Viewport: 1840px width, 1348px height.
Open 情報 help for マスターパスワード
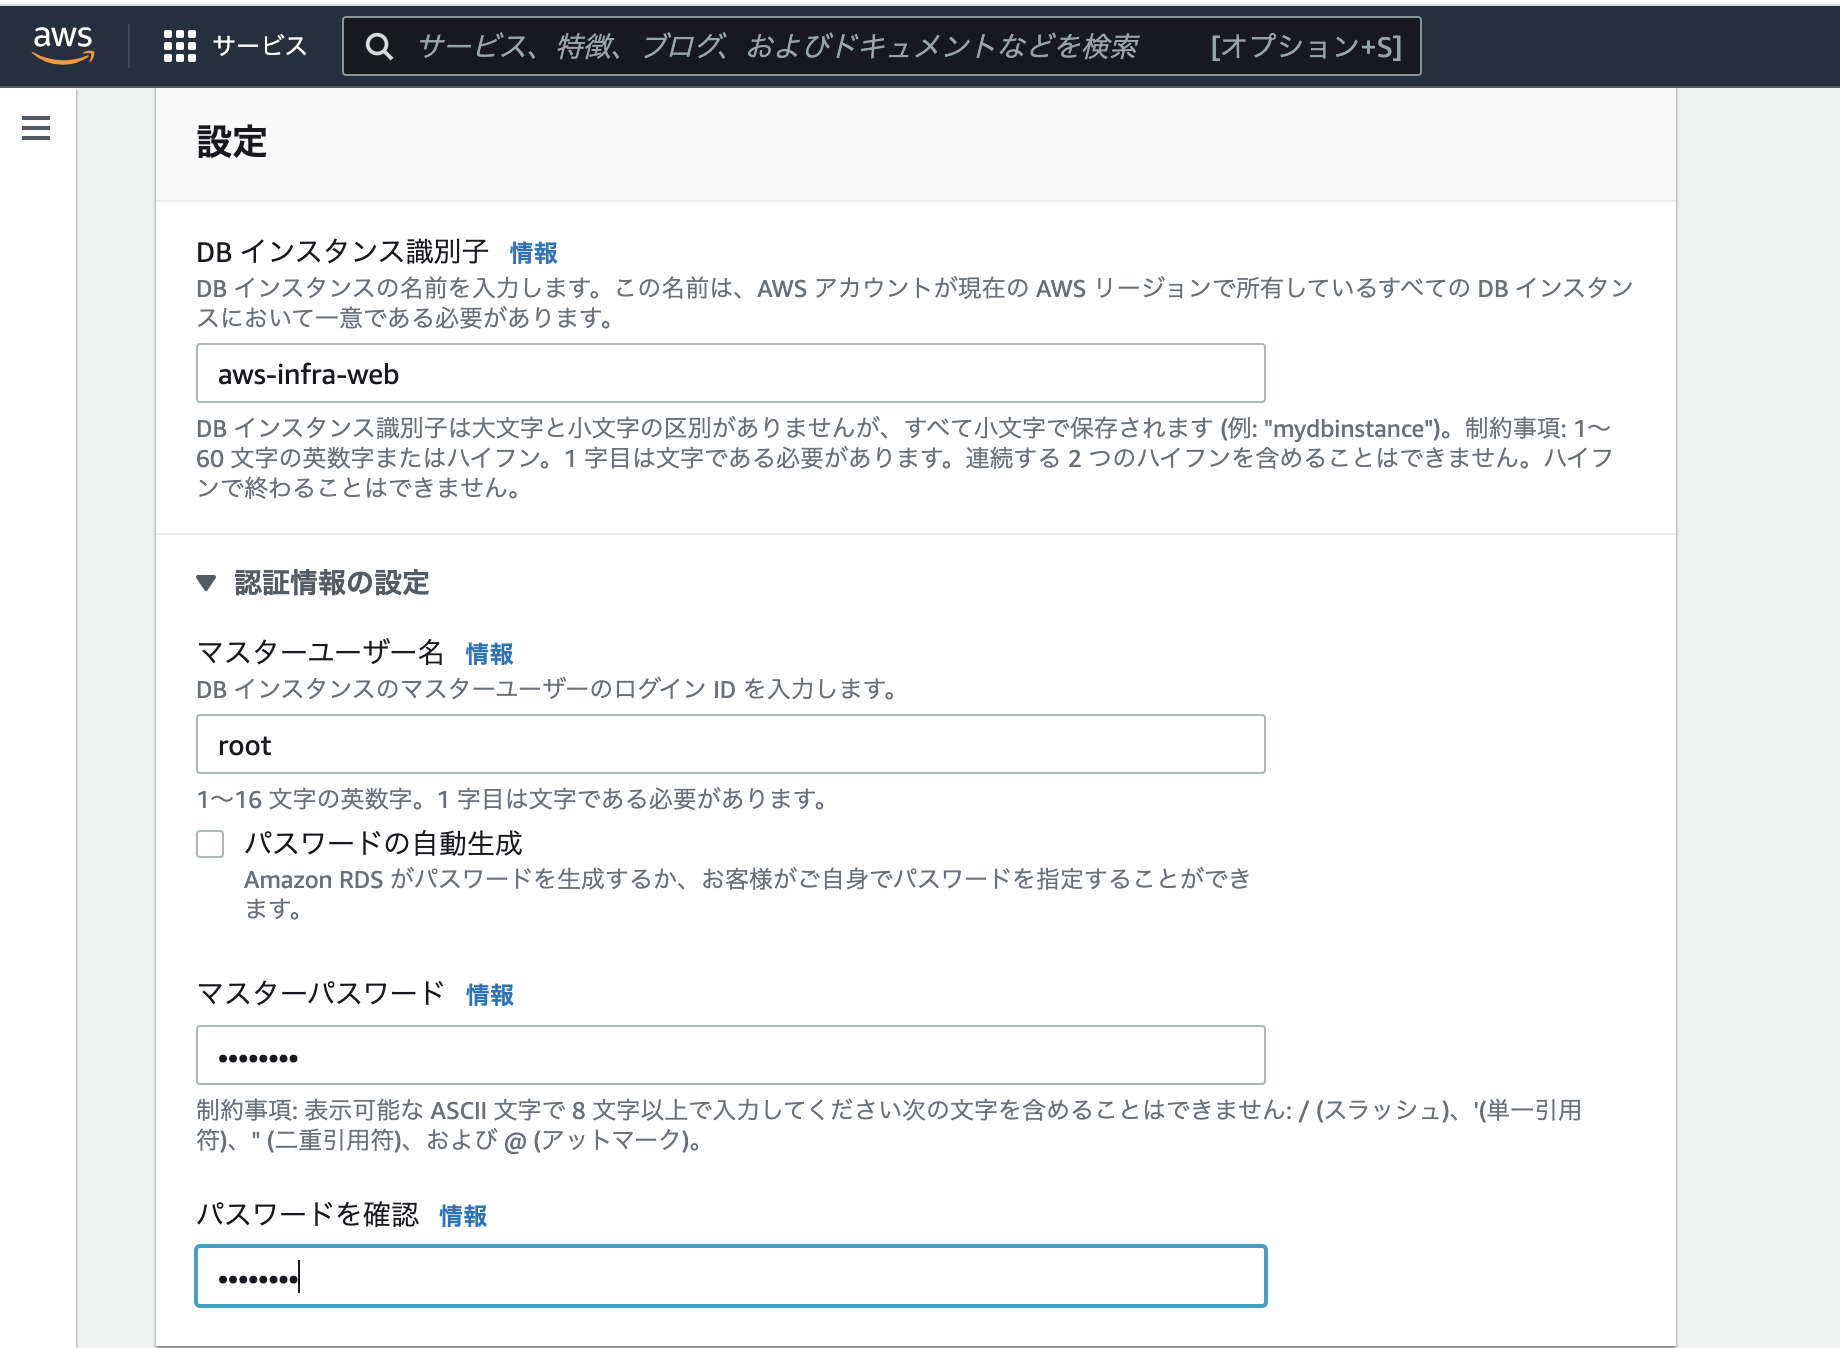pyautogui.click(x=489, y=996)
